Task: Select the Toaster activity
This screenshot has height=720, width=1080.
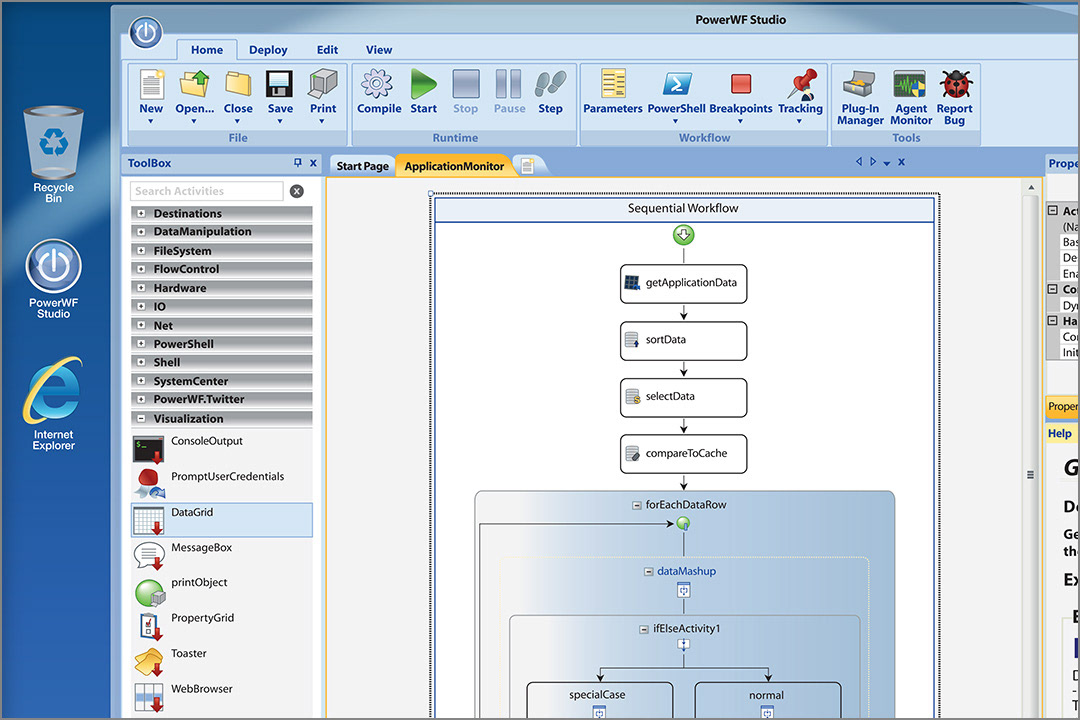Action: pos(221,661)
